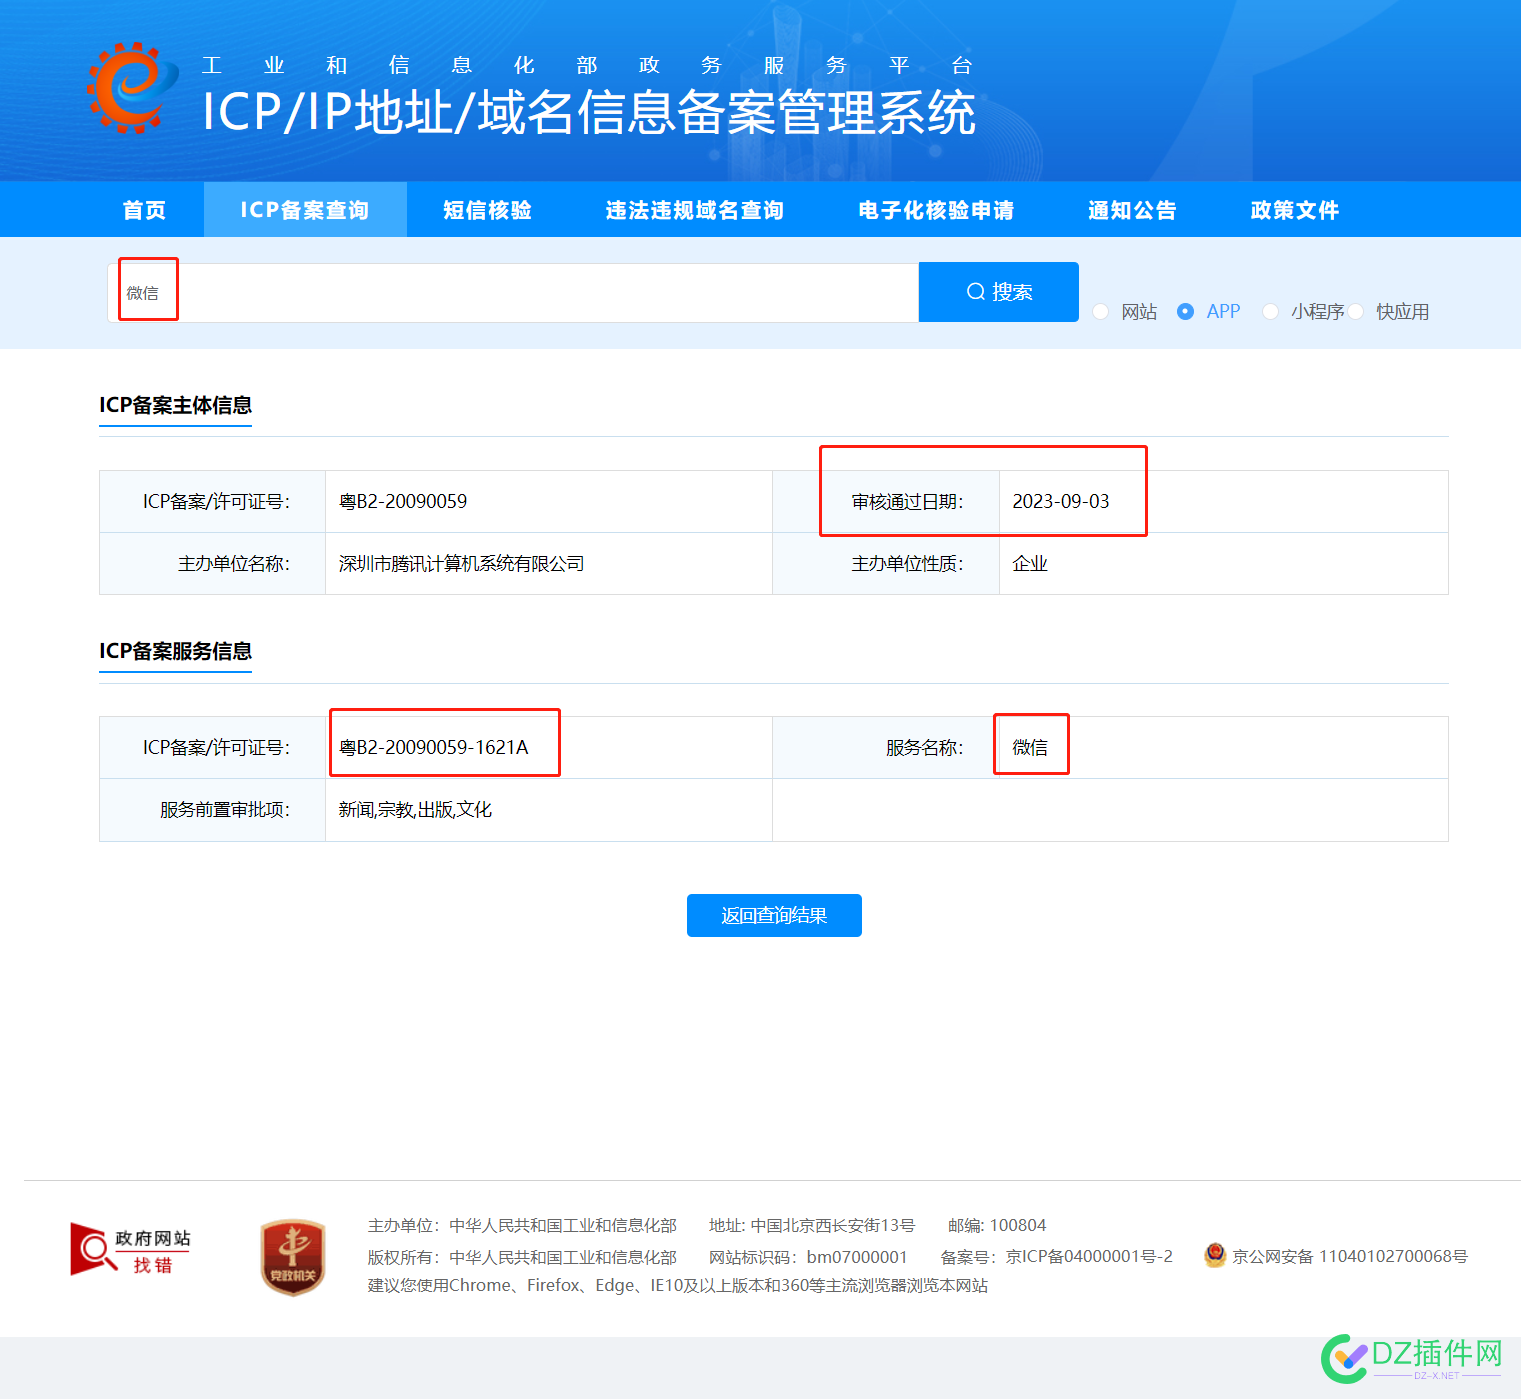Open the 首页 navigation tab

[x=145, y=210]
